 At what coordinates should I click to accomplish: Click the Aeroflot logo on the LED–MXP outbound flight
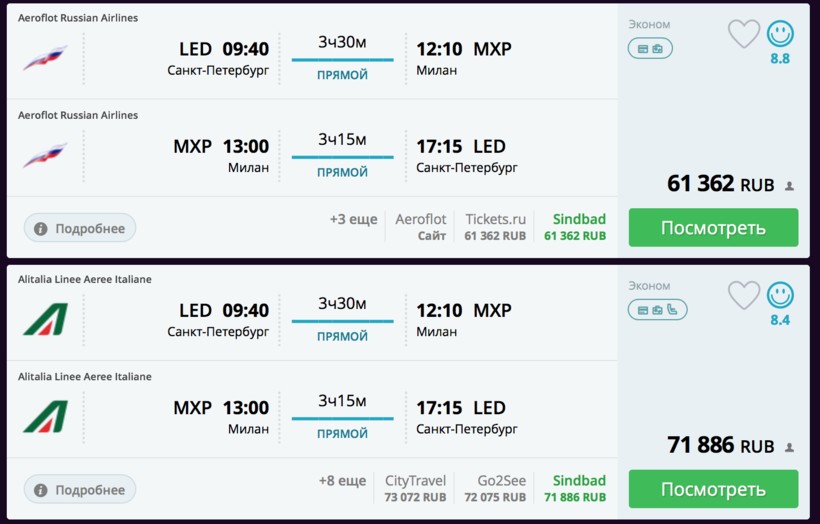pyautogui.click(x=45, y=55)
